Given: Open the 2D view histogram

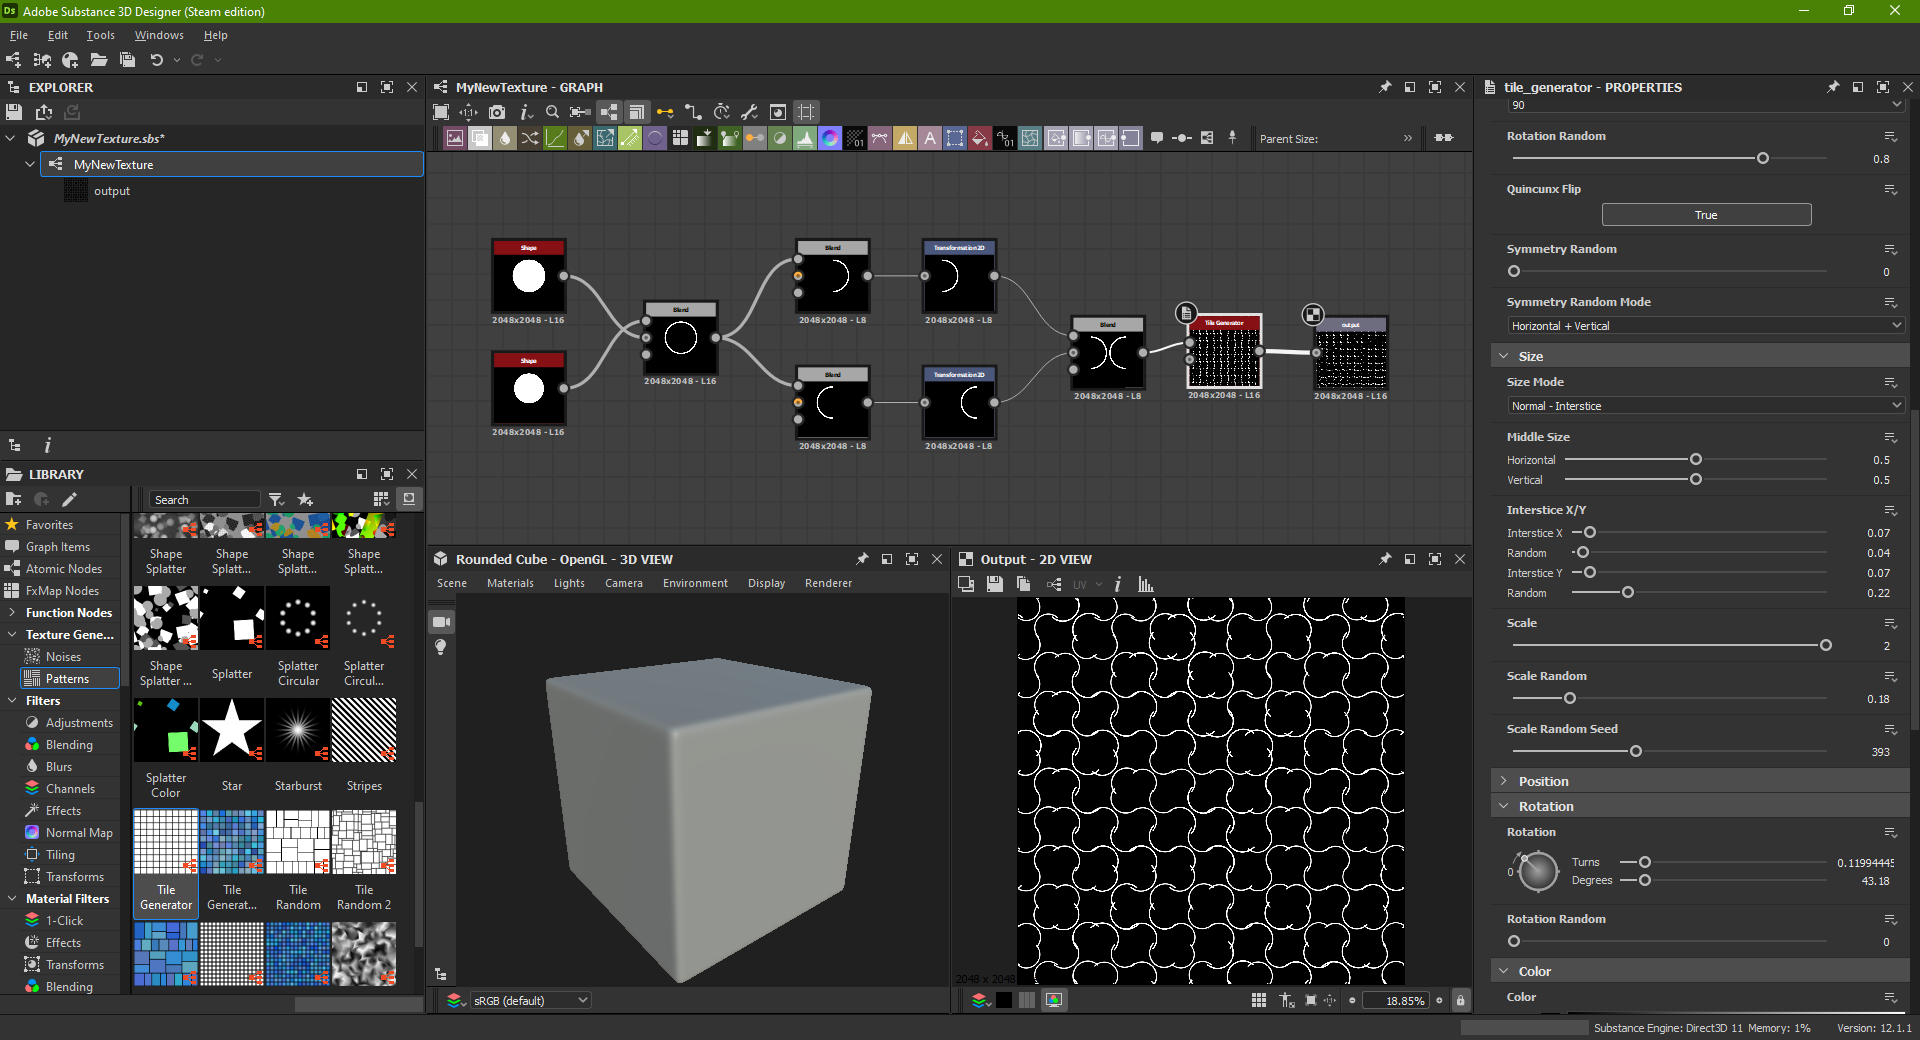Looking at the screenshot, I should click(1146, 584).
